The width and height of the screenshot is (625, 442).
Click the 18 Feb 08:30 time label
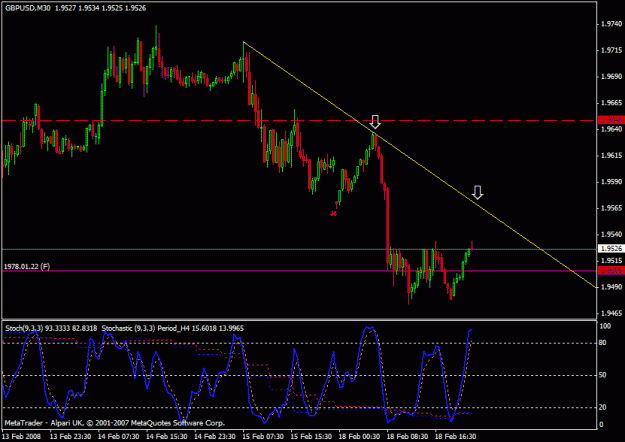[x=407, y=436]
